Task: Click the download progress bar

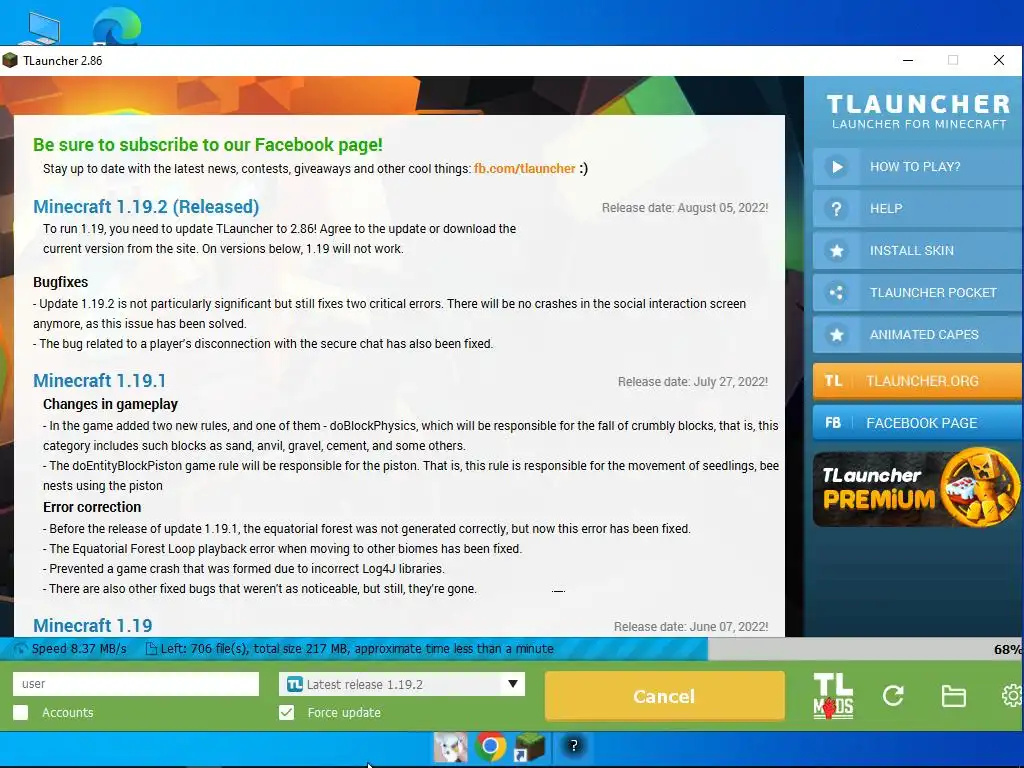Action: pos(512,649)
